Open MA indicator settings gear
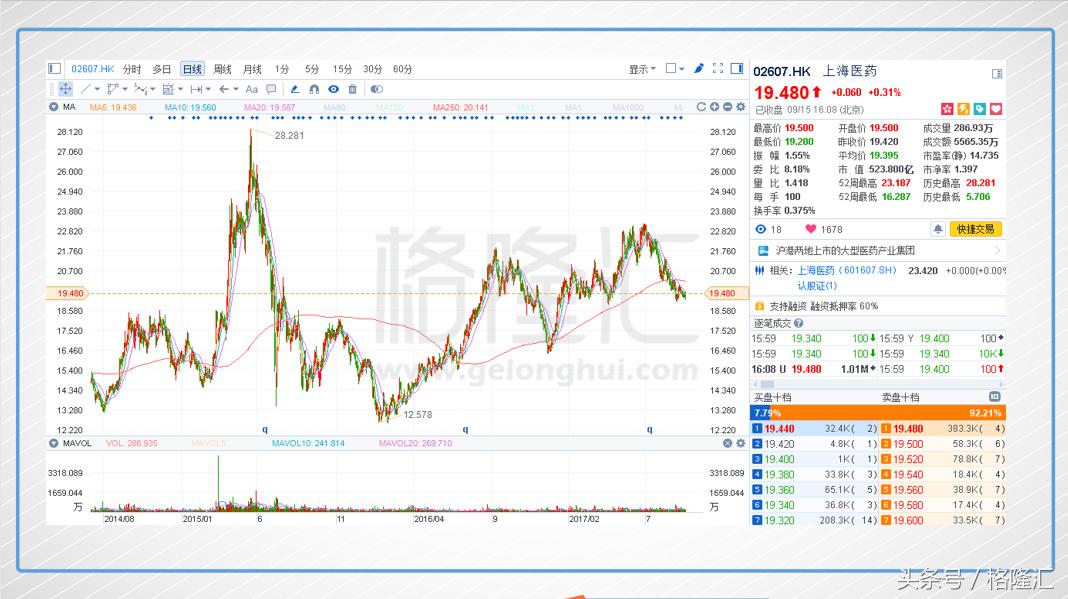1068x599 pixels. (x=740, y=107)
